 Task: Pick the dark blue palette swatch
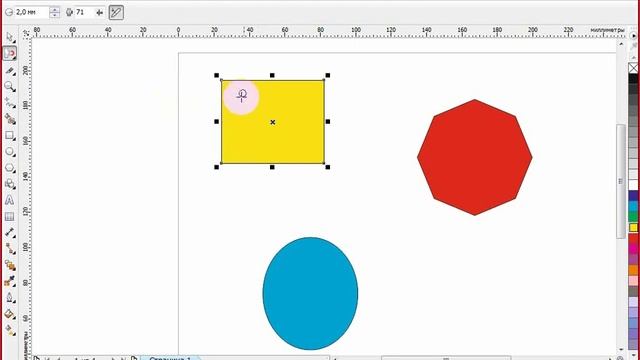point(633,196)
